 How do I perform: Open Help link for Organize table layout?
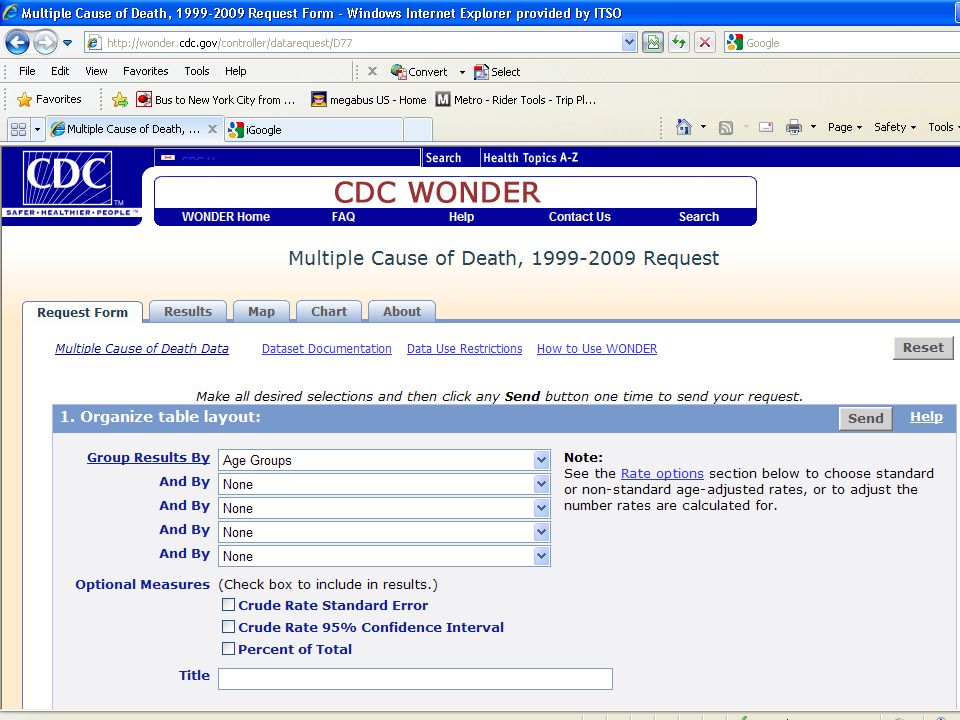coord(926,417)
